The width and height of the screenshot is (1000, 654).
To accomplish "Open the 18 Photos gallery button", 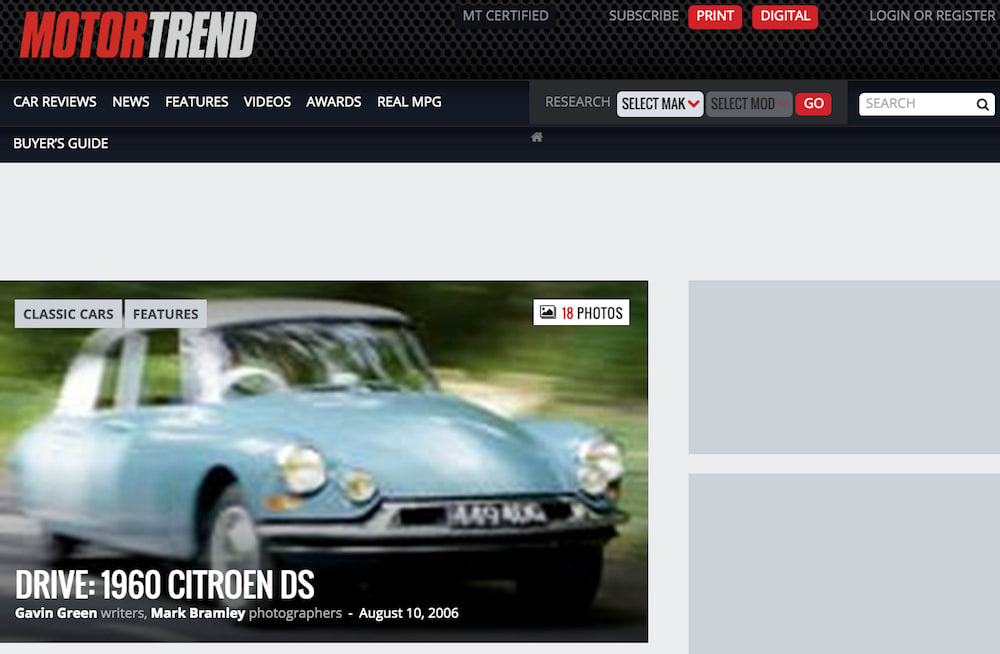I will tap(581, 313).
